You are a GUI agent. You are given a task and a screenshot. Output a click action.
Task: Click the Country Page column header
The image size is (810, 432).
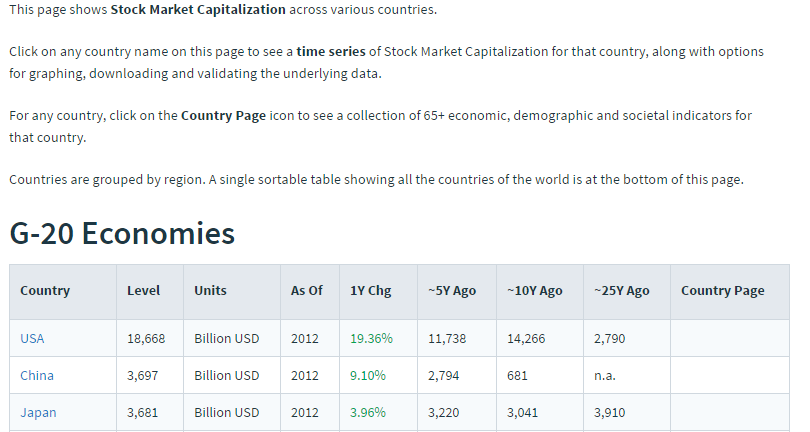723,290
